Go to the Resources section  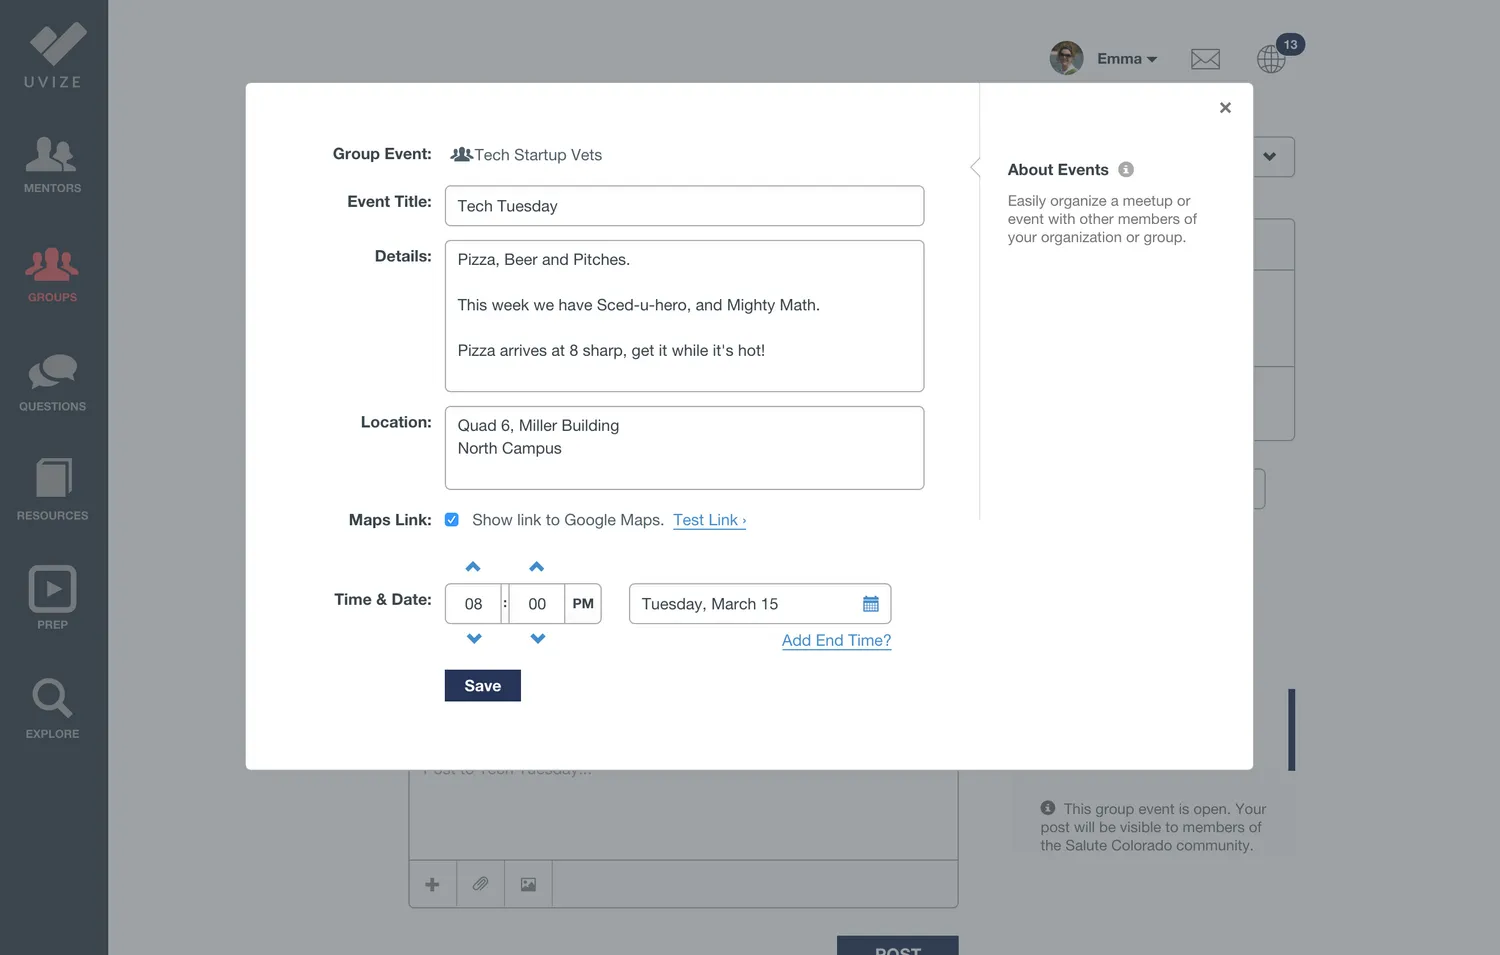point(52,490)
